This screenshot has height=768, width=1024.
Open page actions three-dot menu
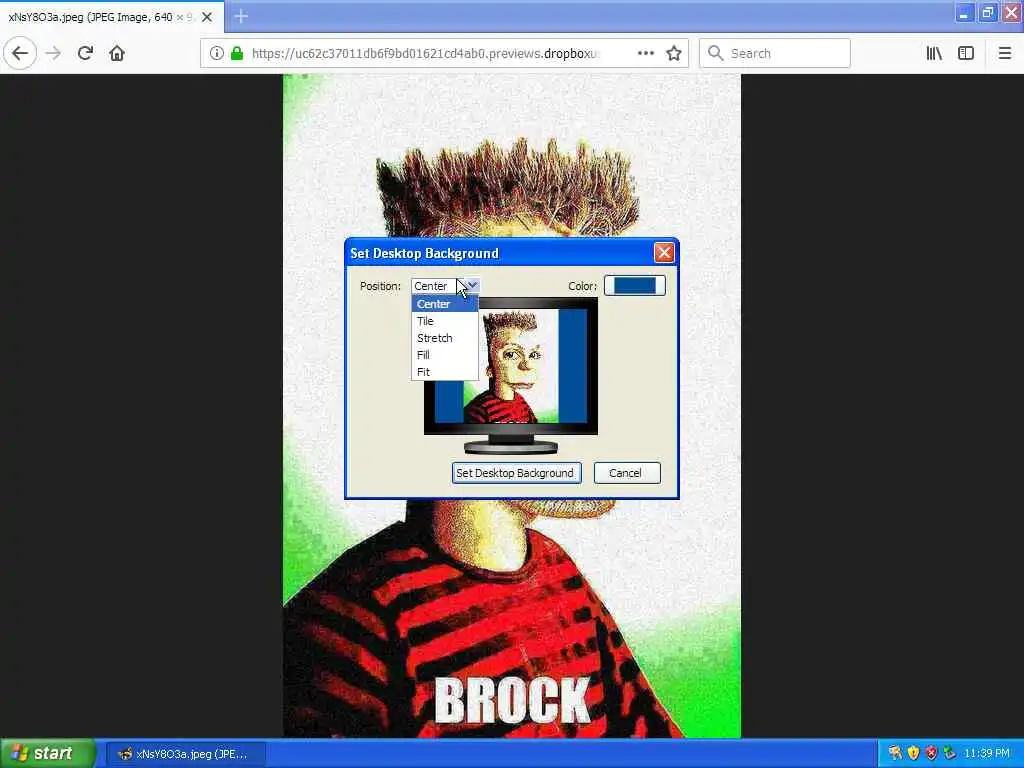click(x=645, y=53)
